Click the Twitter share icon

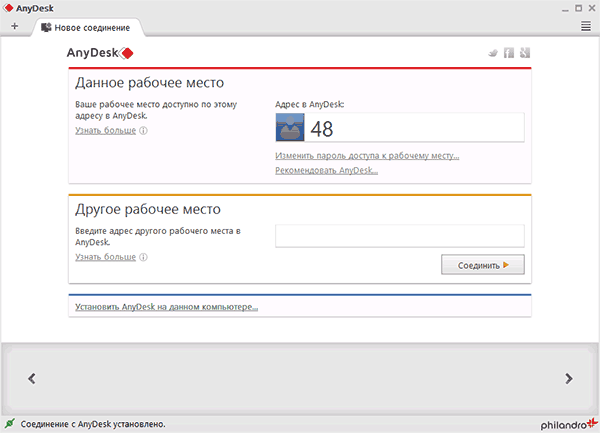tap(493, 53)
